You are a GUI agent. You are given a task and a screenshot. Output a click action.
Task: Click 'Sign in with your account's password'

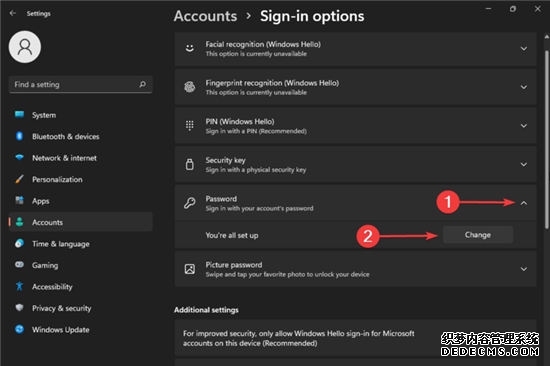point(260,208)
